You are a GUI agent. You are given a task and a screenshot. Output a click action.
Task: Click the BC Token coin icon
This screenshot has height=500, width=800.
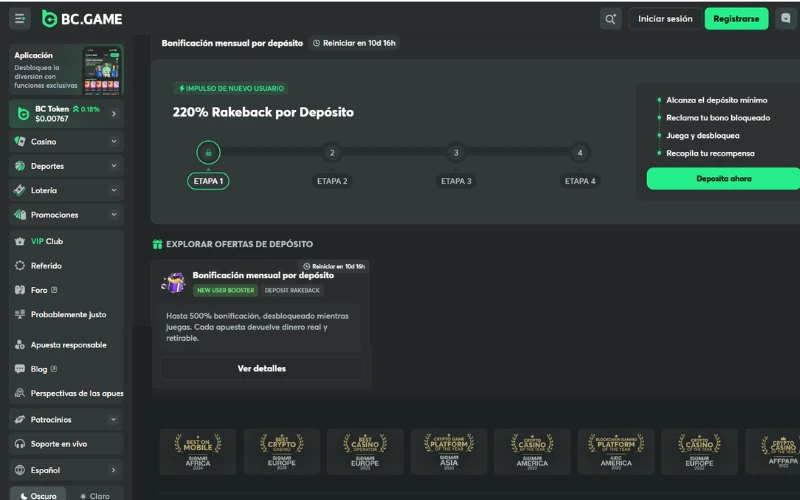pos(23,114)
